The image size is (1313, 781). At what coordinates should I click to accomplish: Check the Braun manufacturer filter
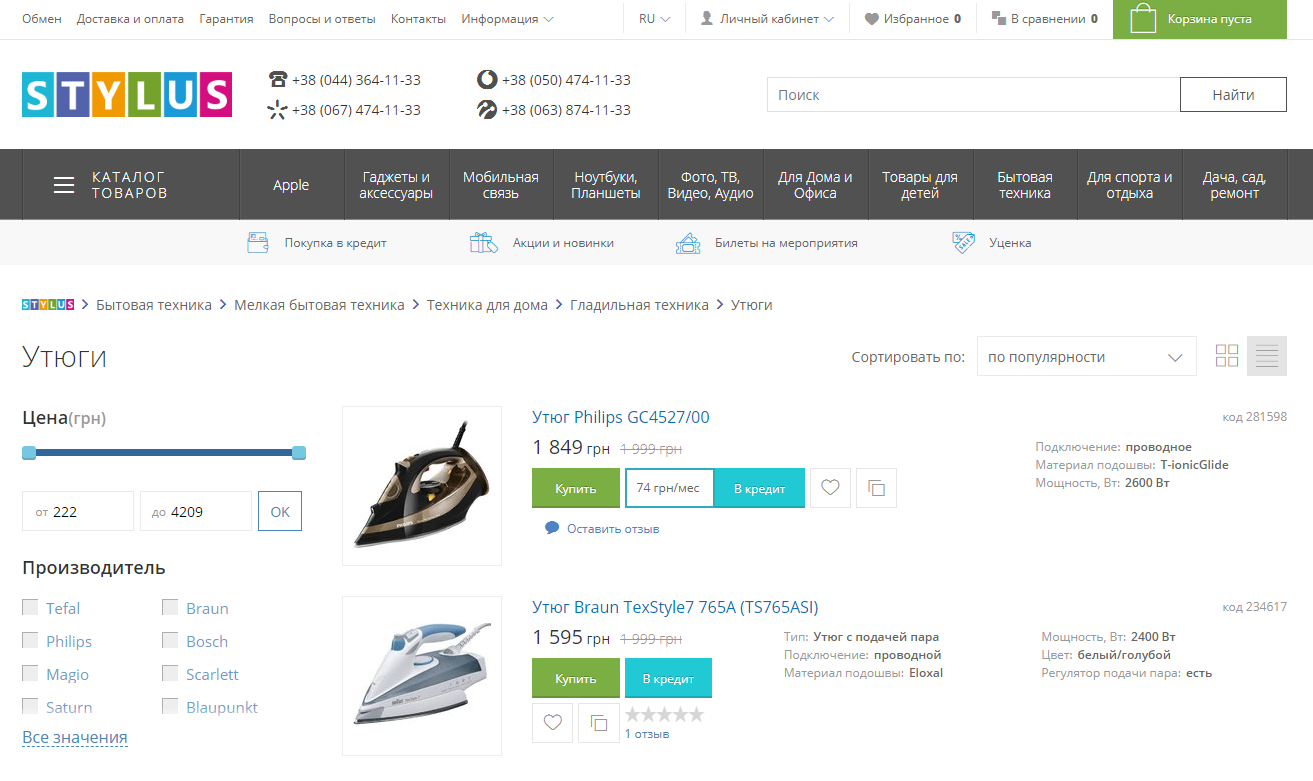170,607
